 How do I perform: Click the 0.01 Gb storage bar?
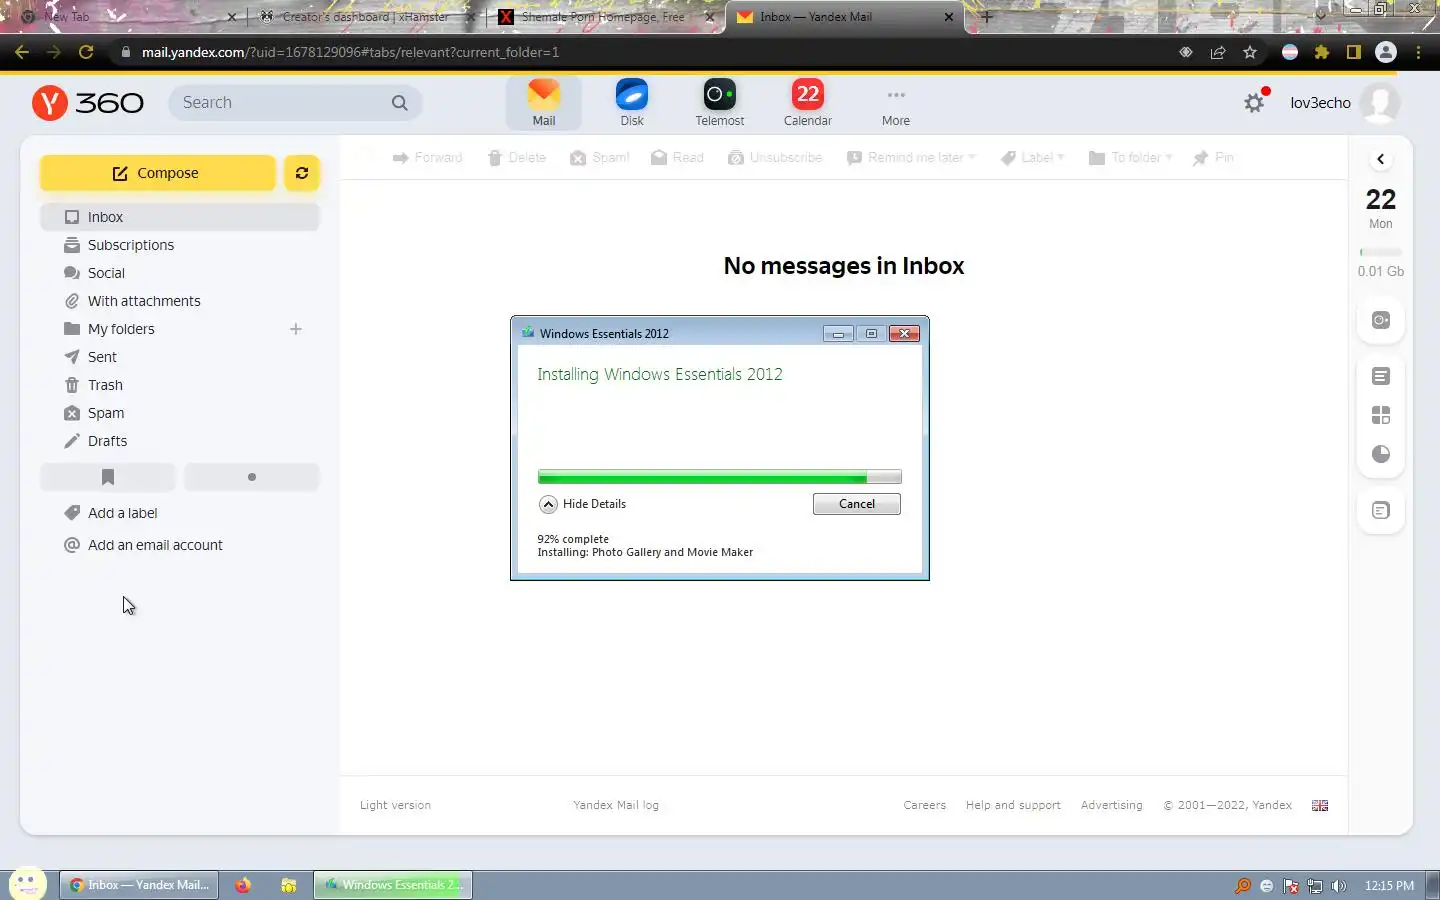coord(1380,262)
